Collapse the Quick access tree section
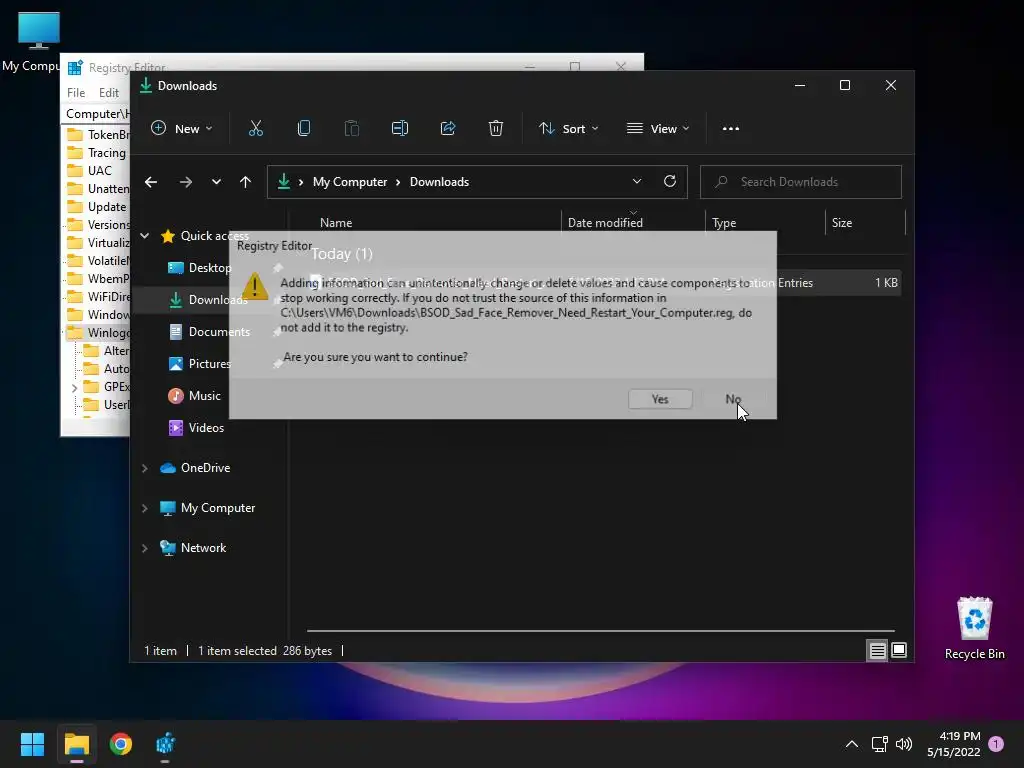The width and height of the screenshot is (1024, 768). pyautogui.click(x=144, y=236)
